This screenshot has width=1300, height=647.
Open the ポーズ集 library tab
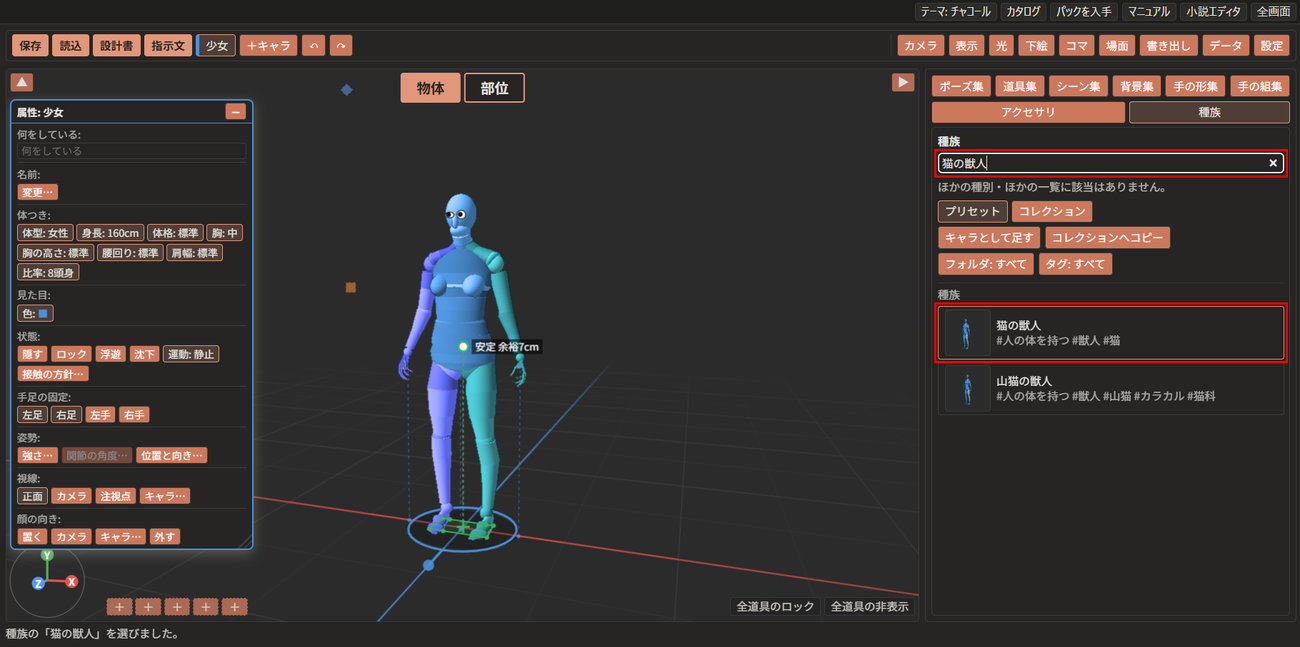(961, 86)
